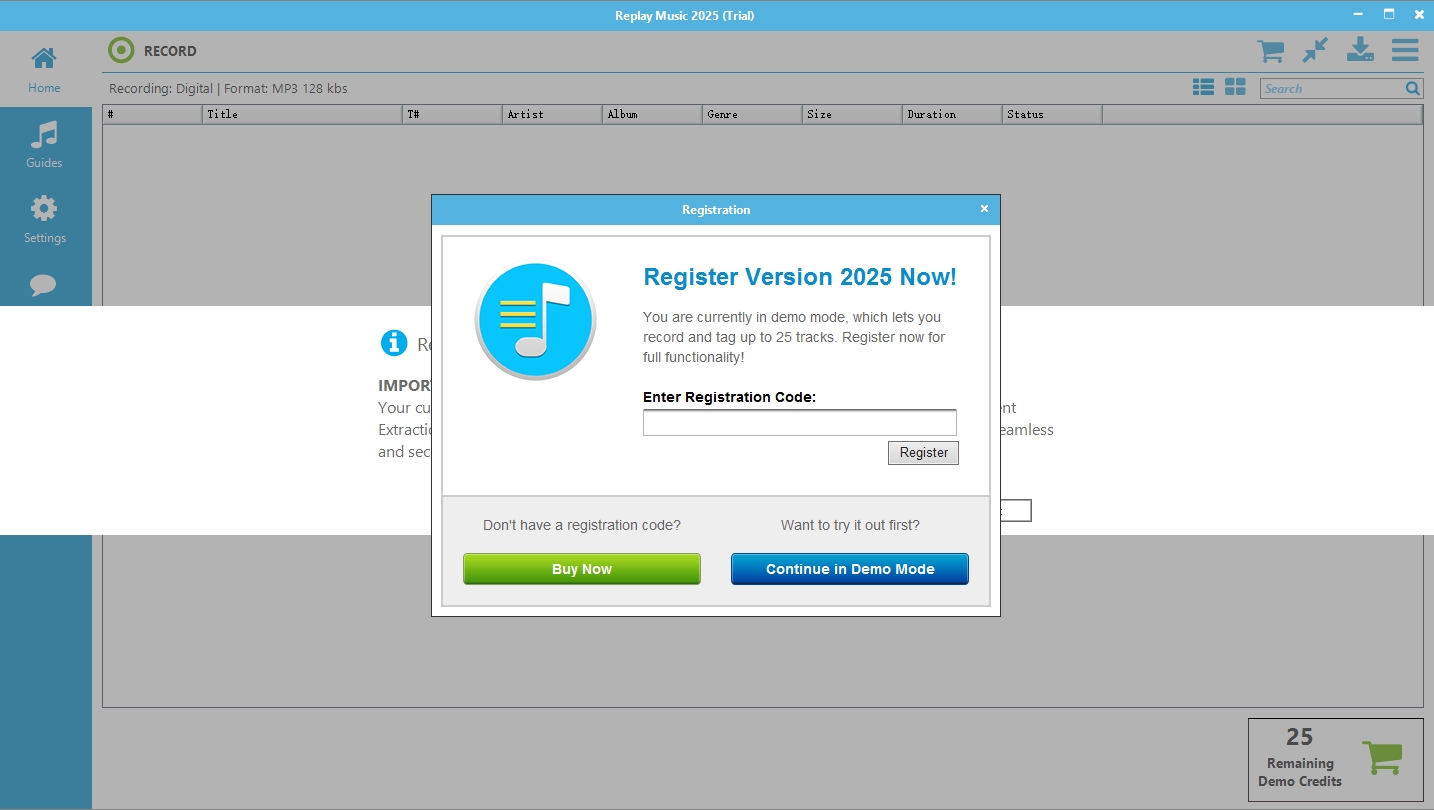Image resolution: width=1434 pixels, height=810 pixels.
Task: Switch to list view layout
Action: [1203, 88]
